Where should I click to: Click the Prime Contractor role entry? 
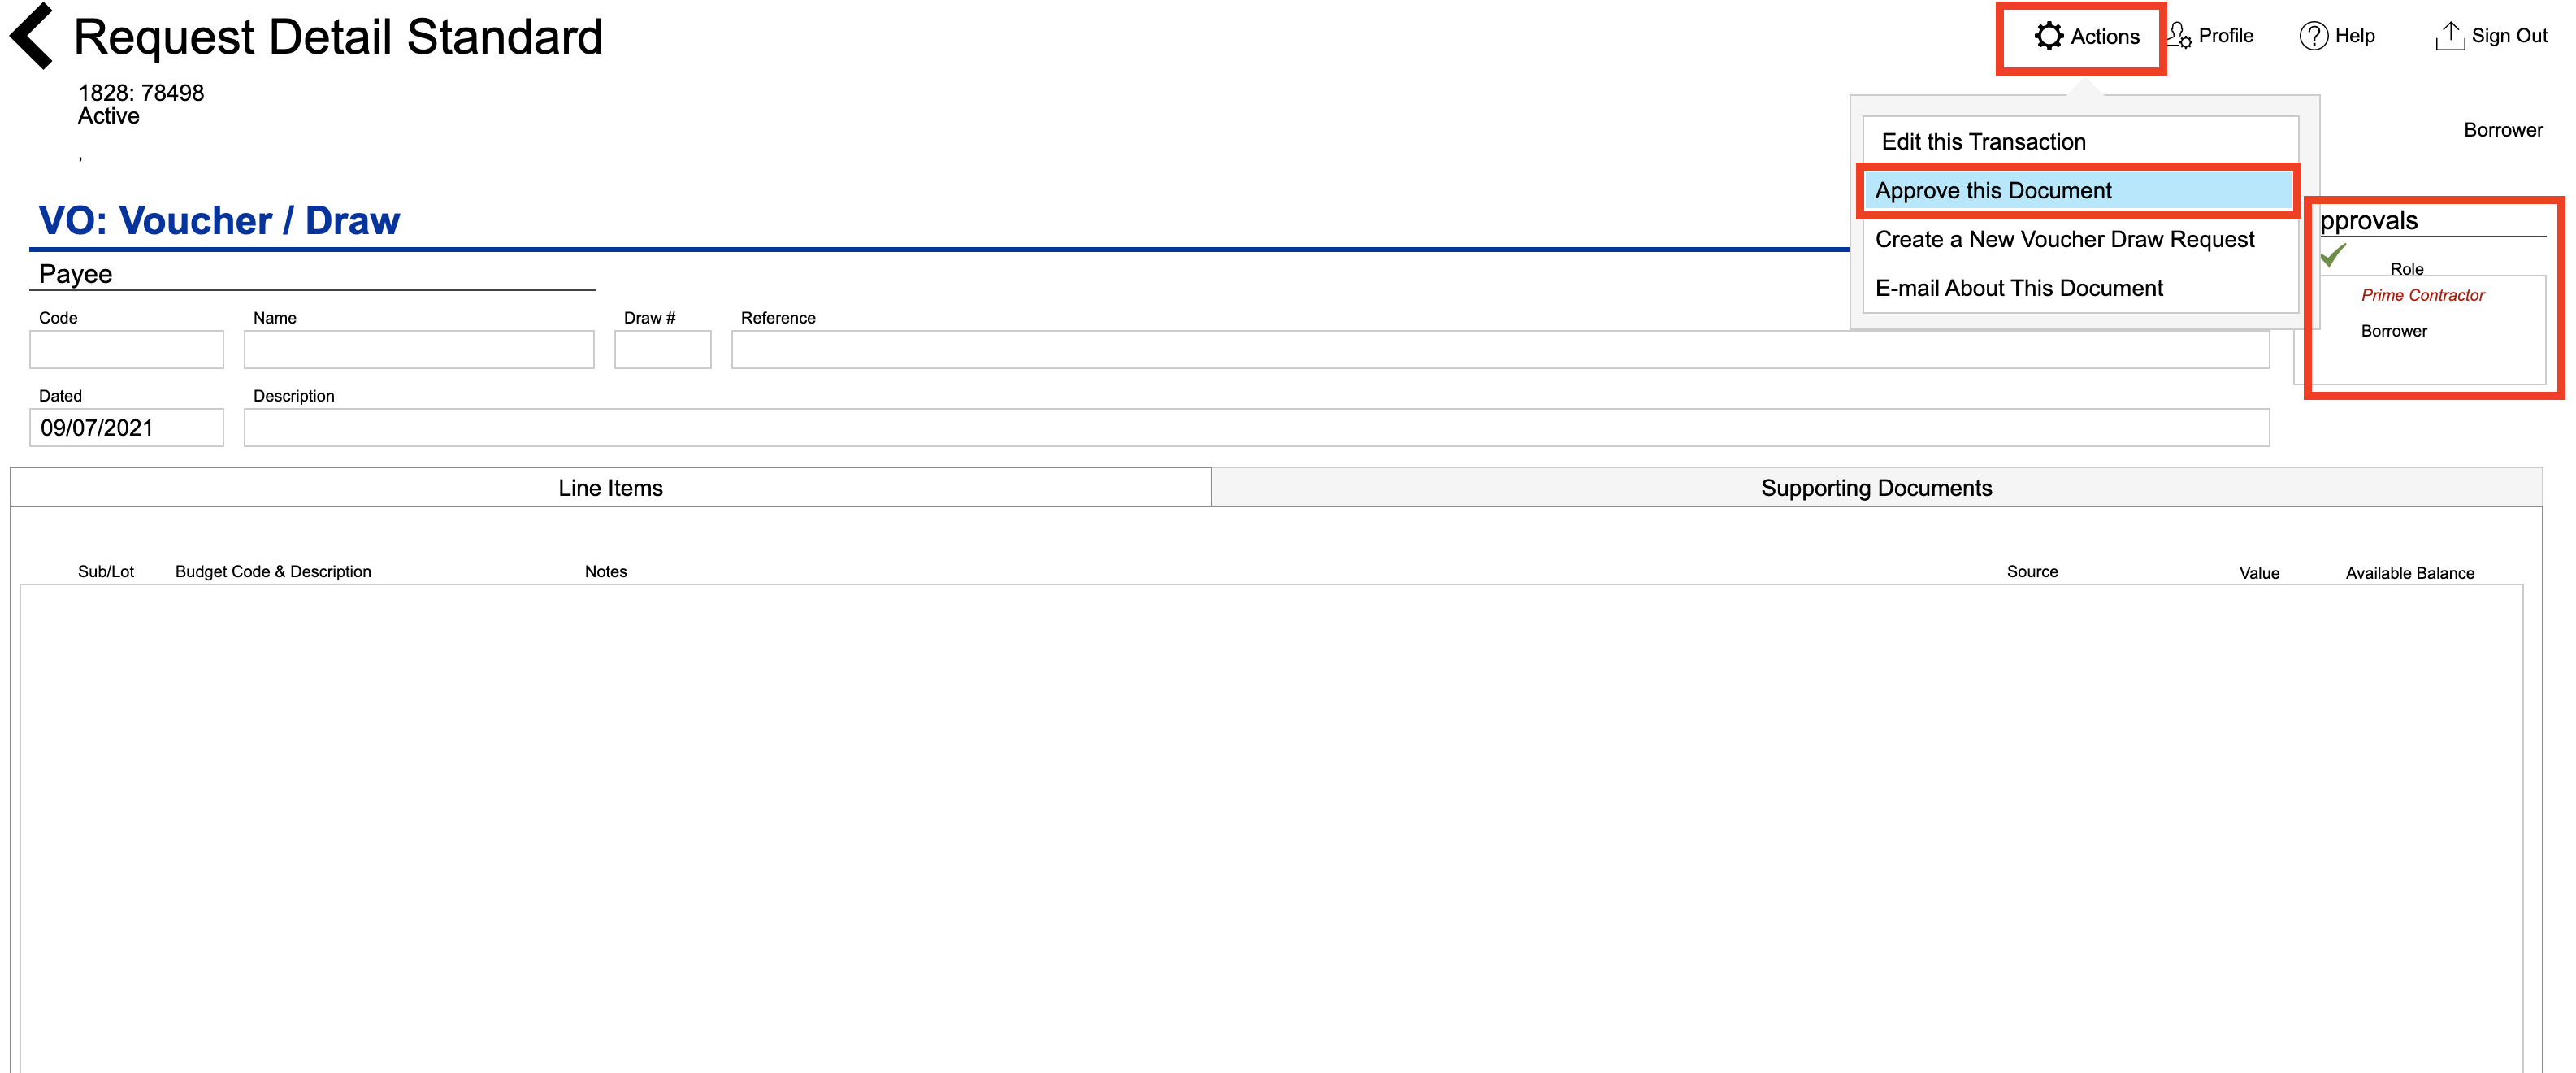click(2422, 296)
